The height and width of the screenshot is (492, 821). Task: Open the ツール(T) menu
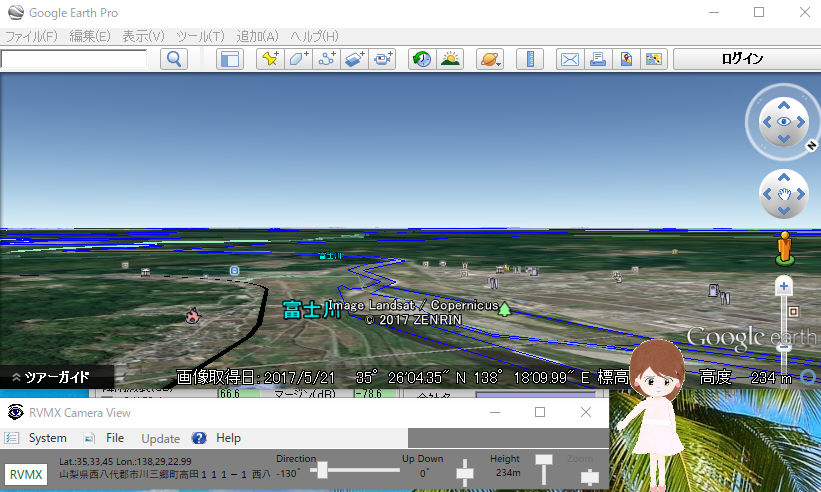(200, 36)
